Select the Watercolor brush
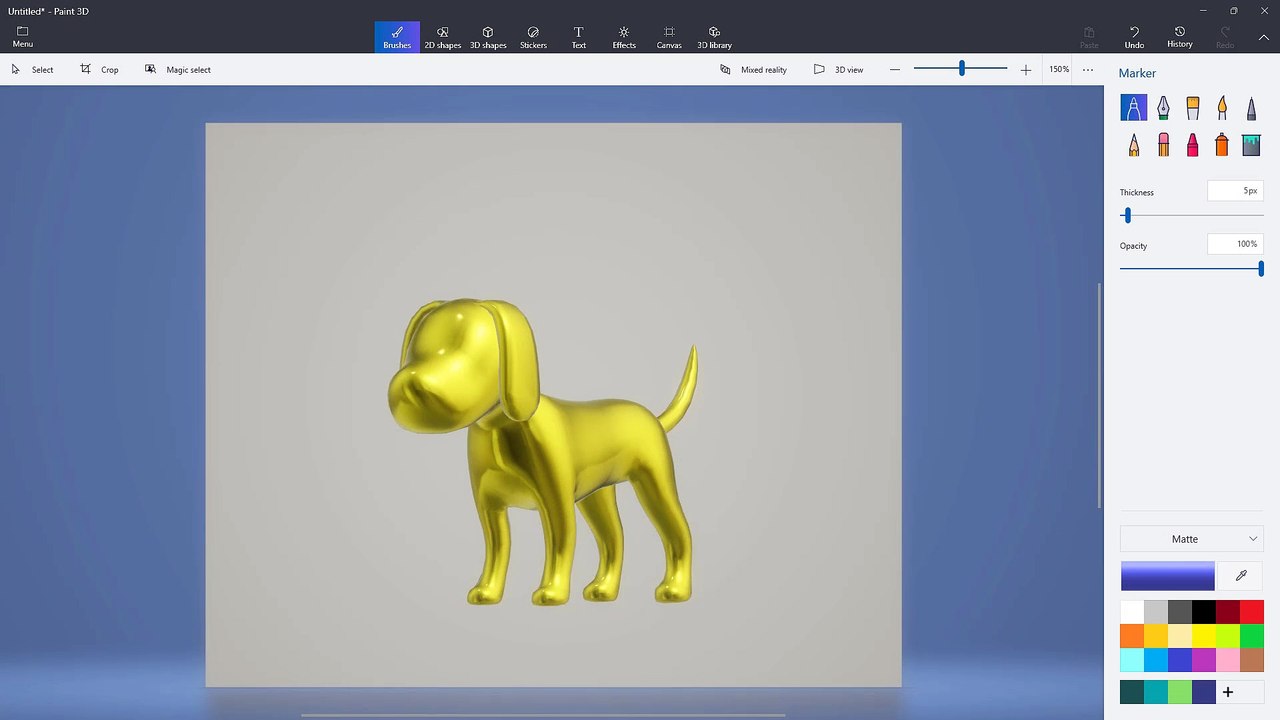The height and width of the screenshot is (720, 1280). coord(1221,107)
